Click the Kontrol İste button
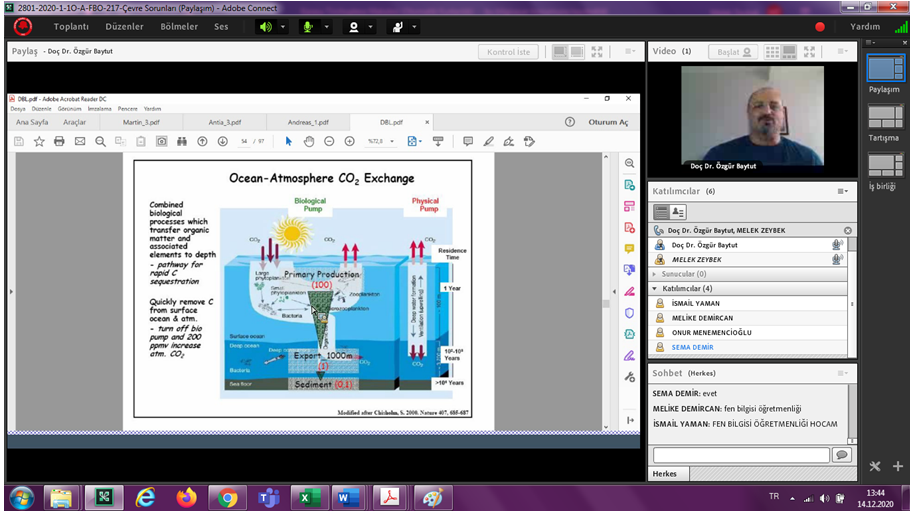The height and width of the screenshot is (511, 910). click(x=508, y=51)
